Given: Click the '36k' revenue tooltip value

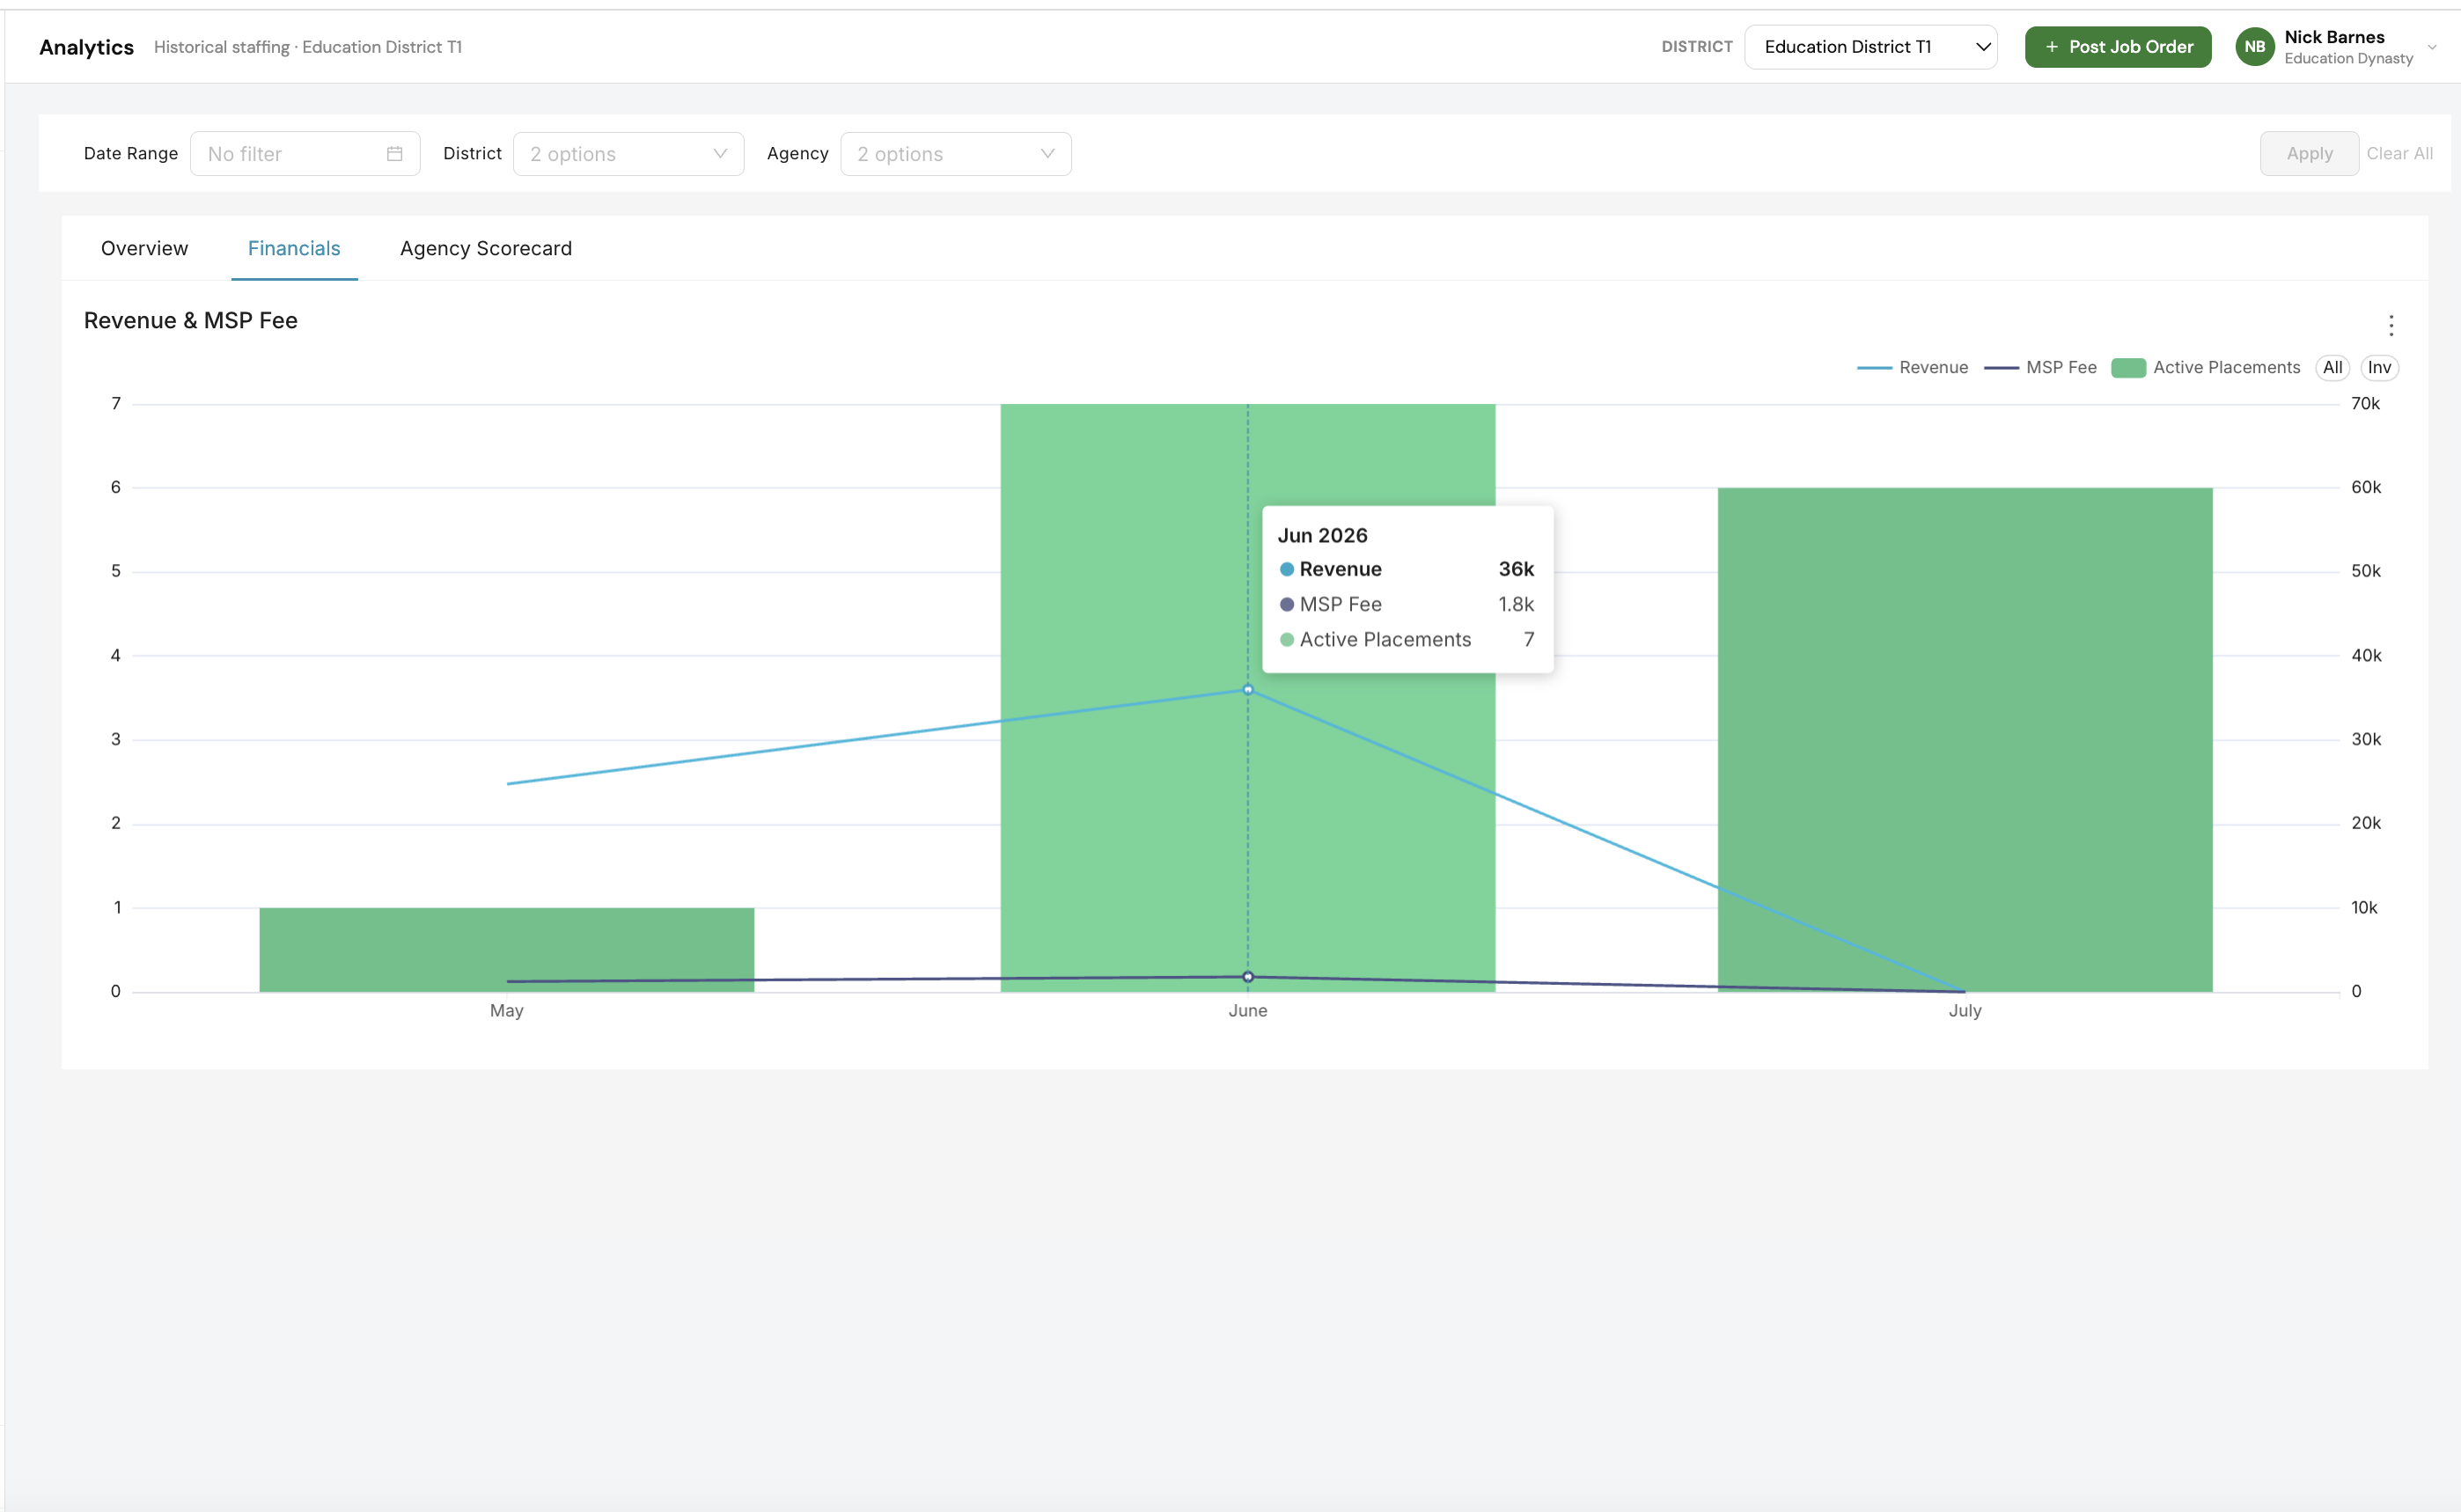Looking at the screenshot, I should 1515,569.
